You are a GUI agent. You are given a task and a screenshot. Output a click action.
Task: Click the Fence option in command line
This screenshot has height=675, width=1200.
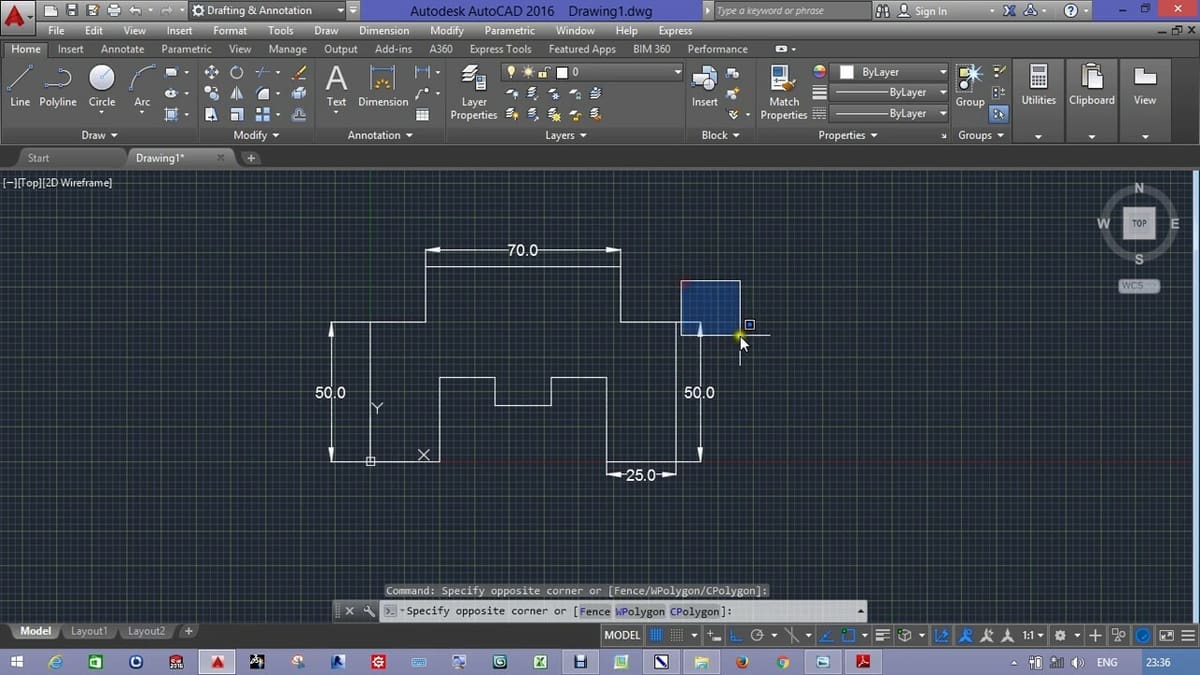click(x=595, y=611)
